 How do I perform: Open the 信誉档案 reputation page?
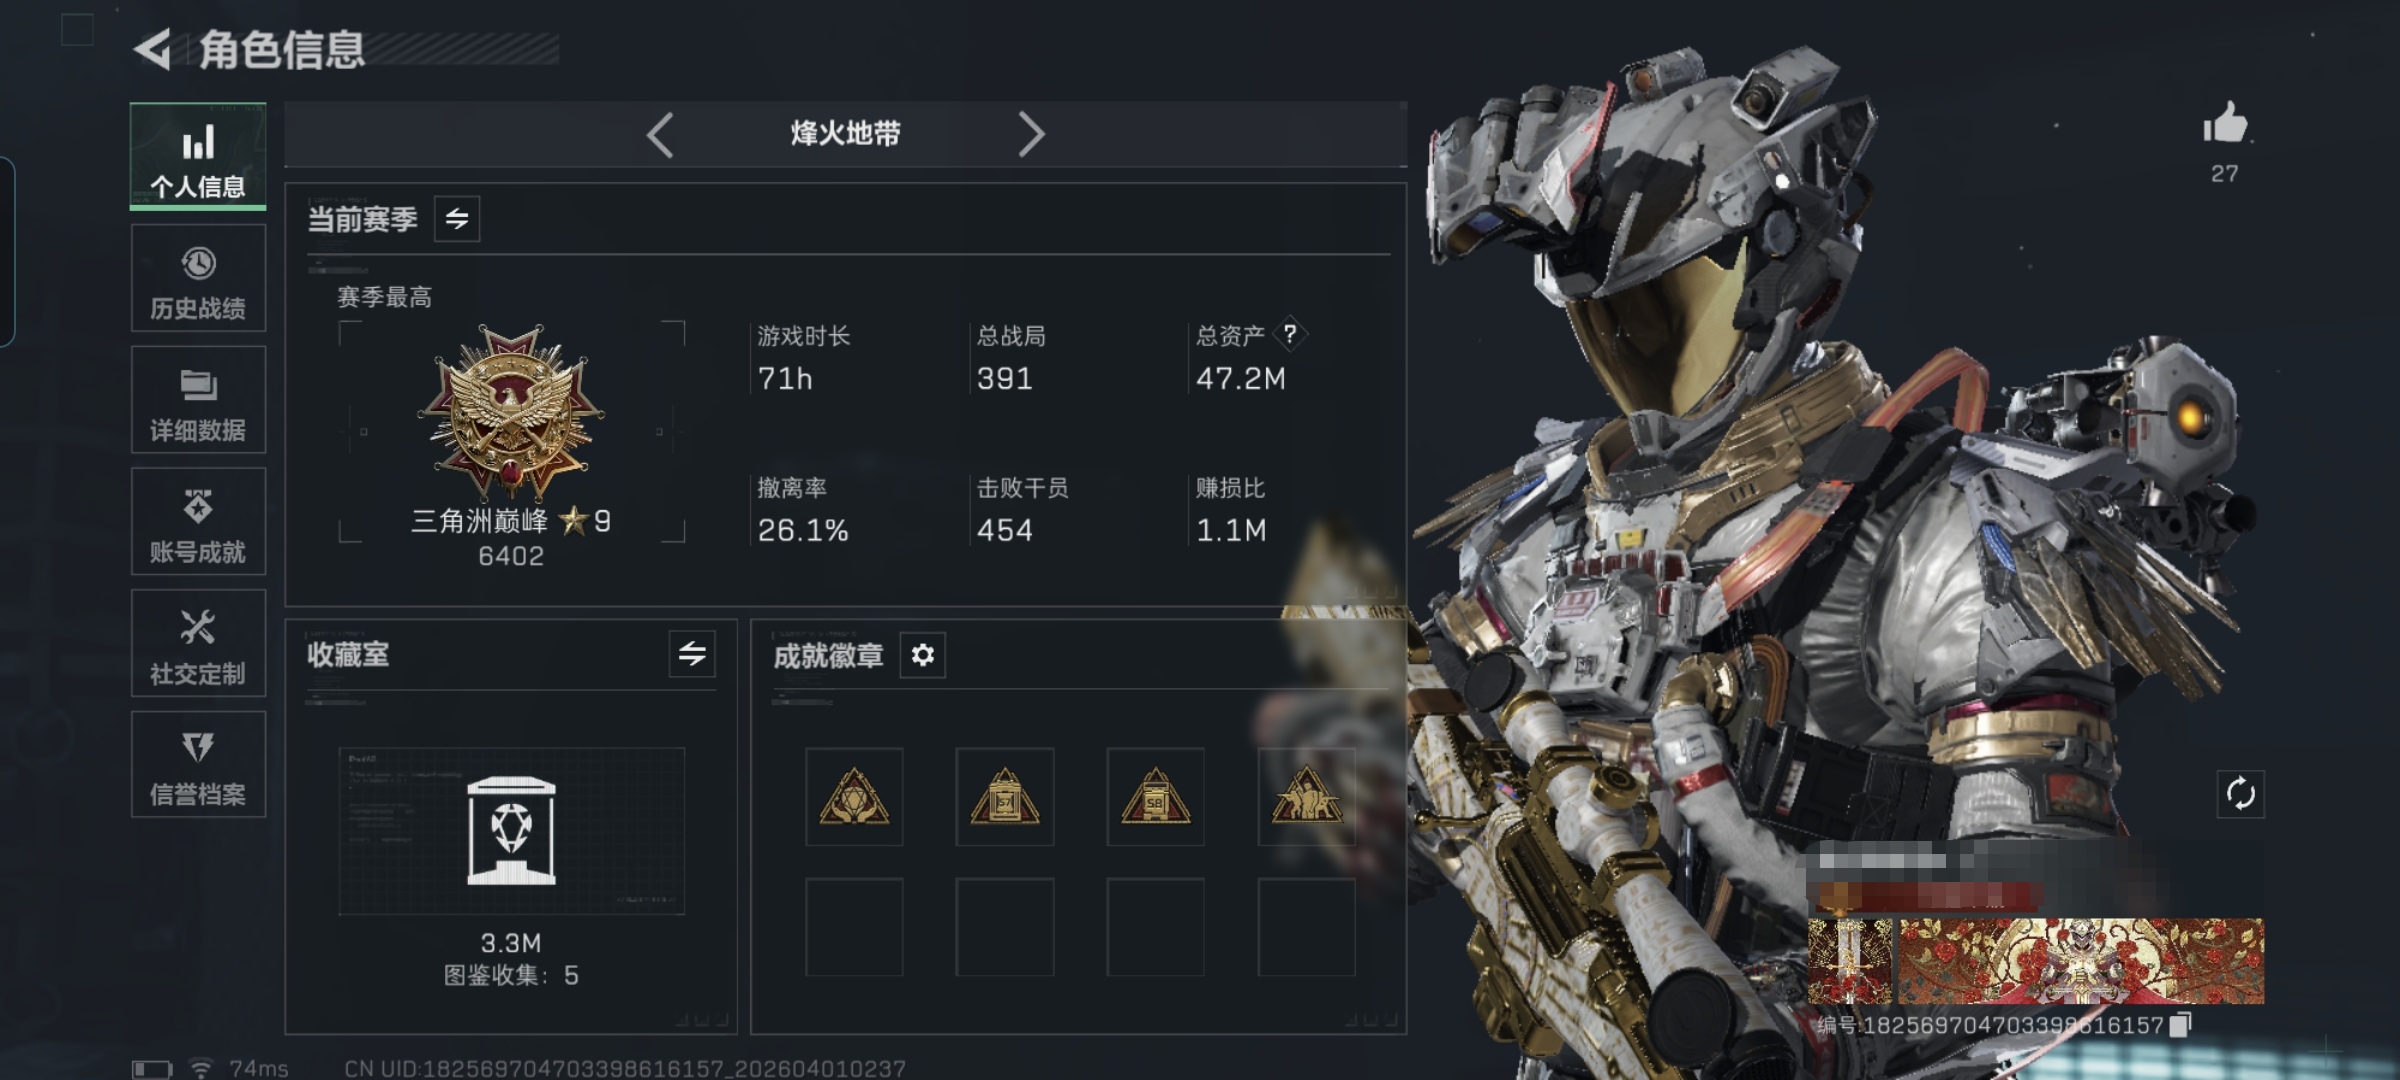click(x=198, y=765)
